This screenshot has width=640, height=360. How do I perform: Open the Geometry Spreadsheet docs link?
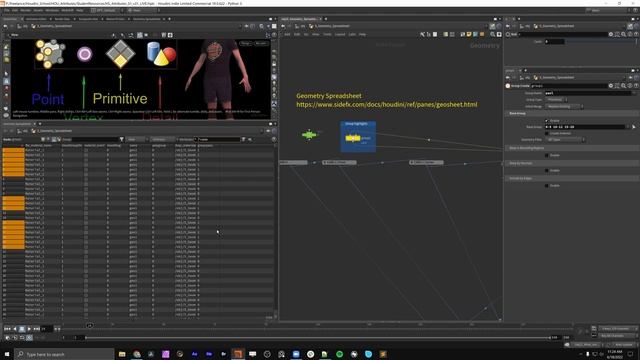point(387,104)
